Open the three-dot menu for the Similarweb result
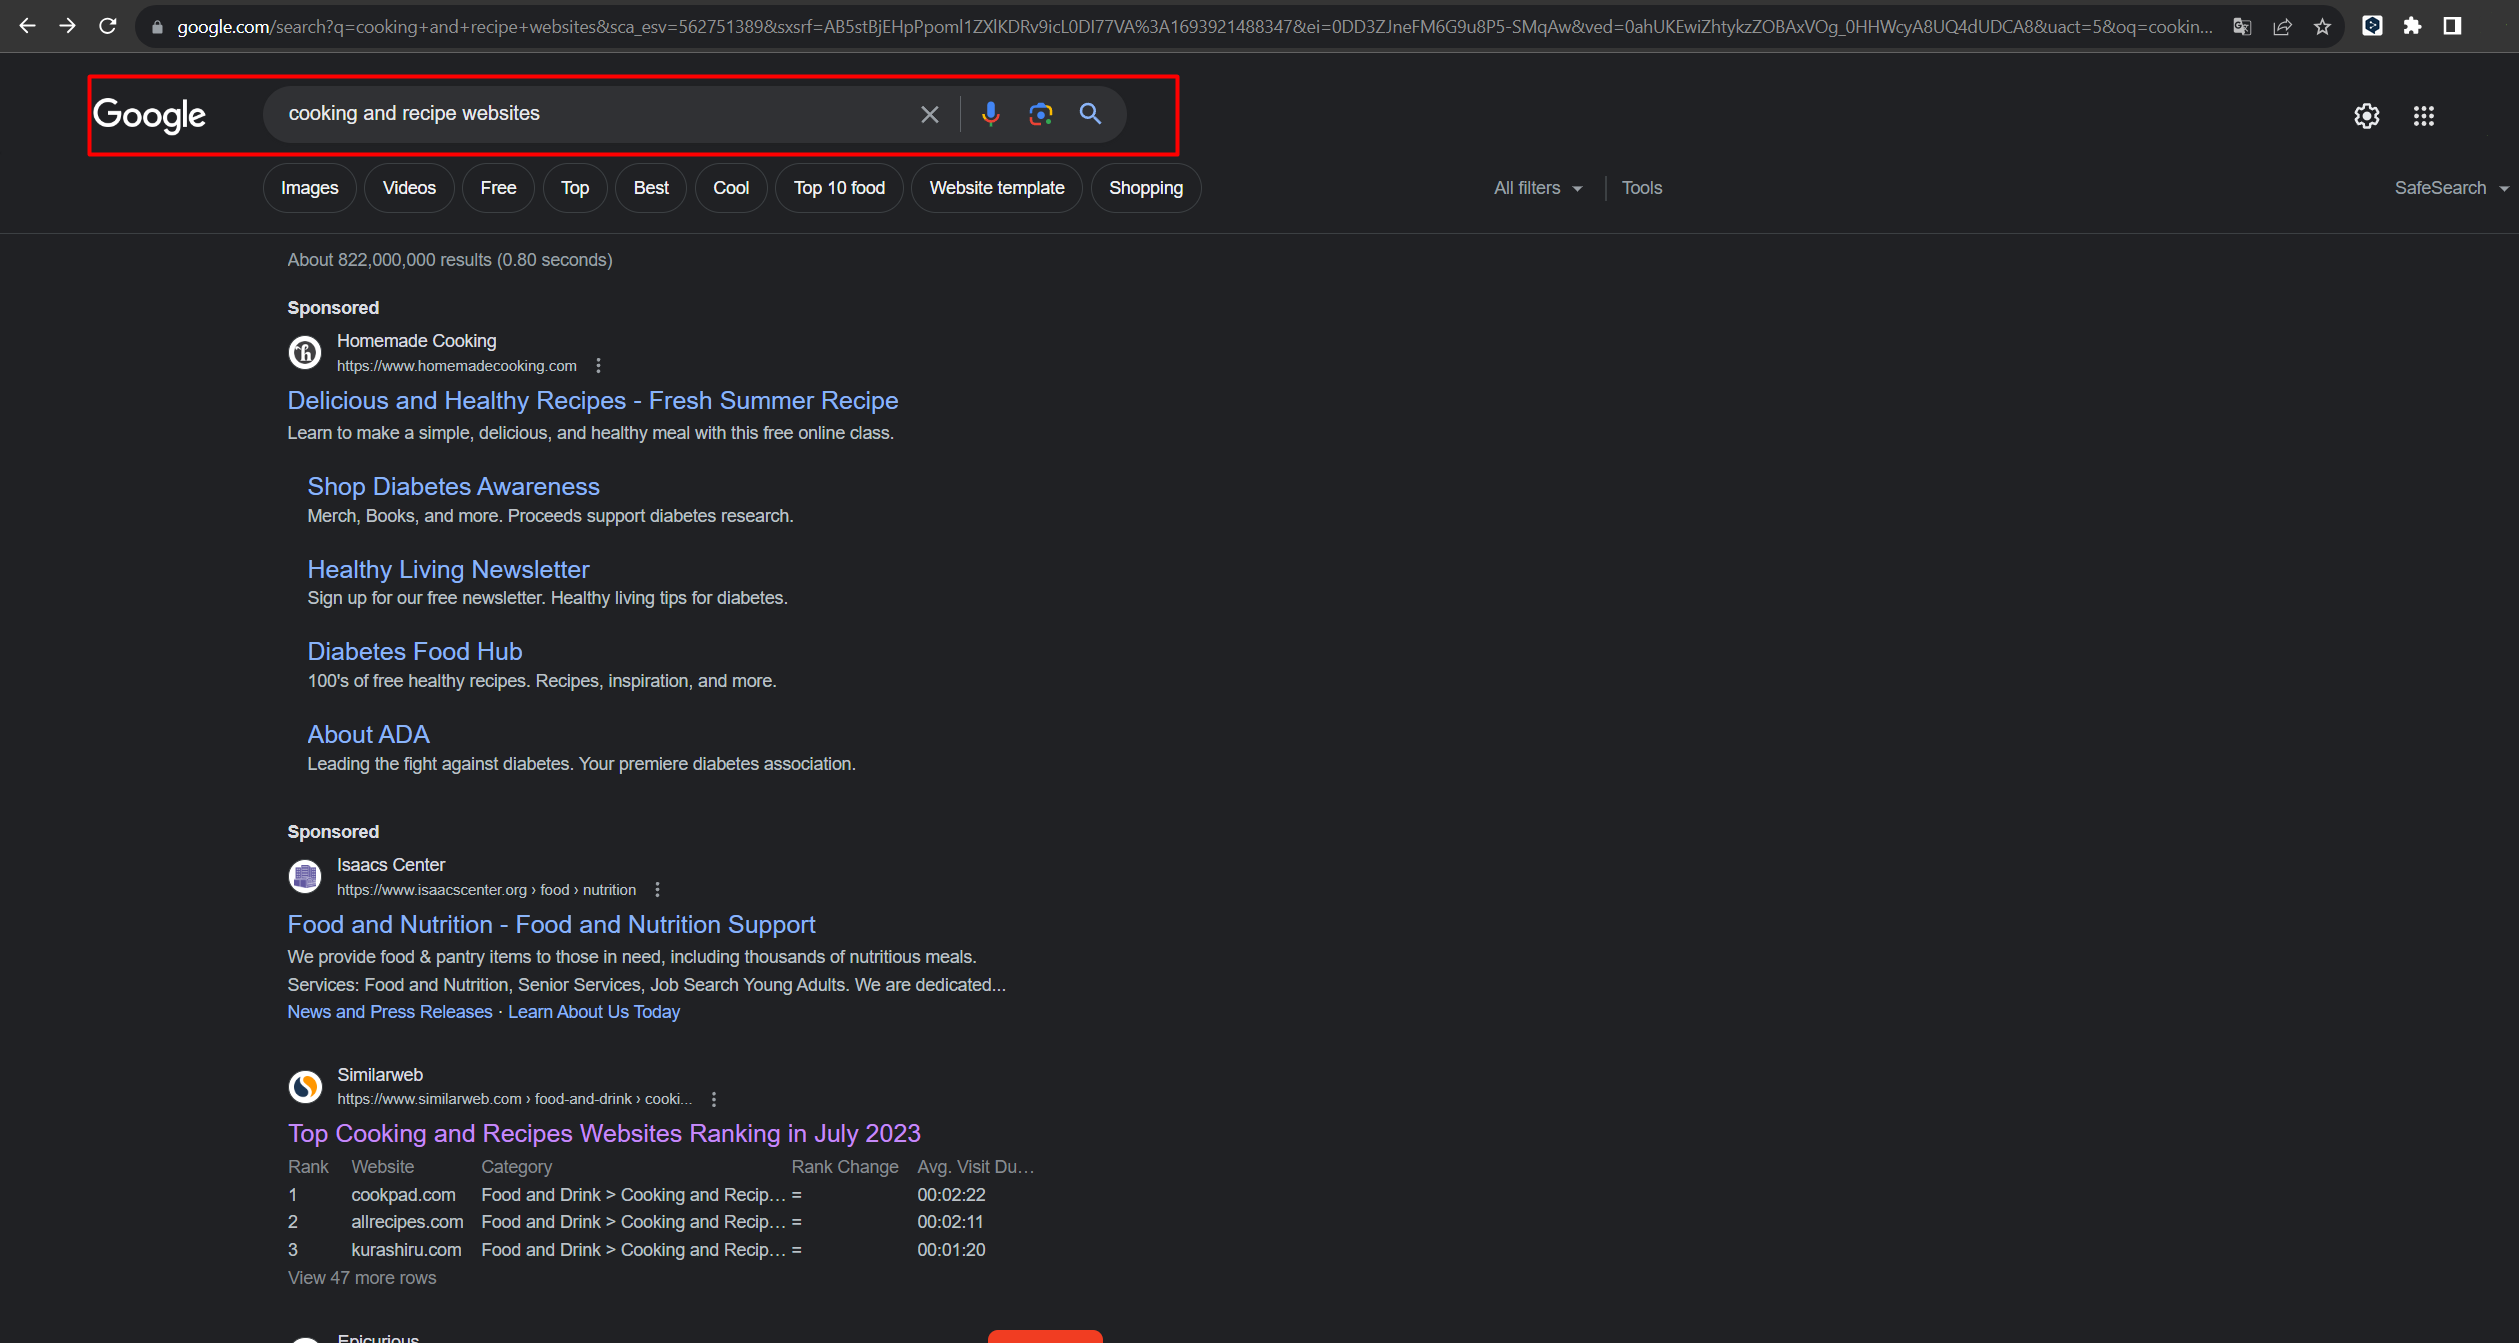This screenshot has width=2519, height=1343. (713, 1099)
